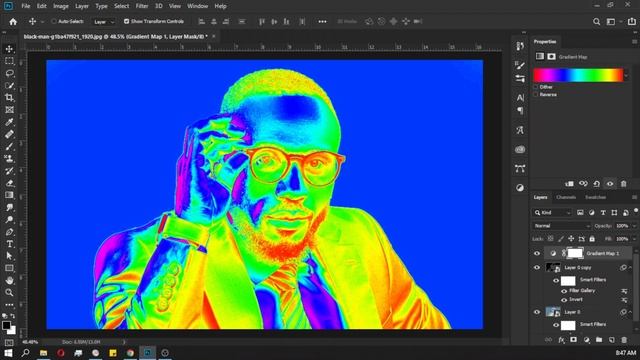The image size is (640, 360).
Task: Open the Select menu
Action: (x=121, y=6)
